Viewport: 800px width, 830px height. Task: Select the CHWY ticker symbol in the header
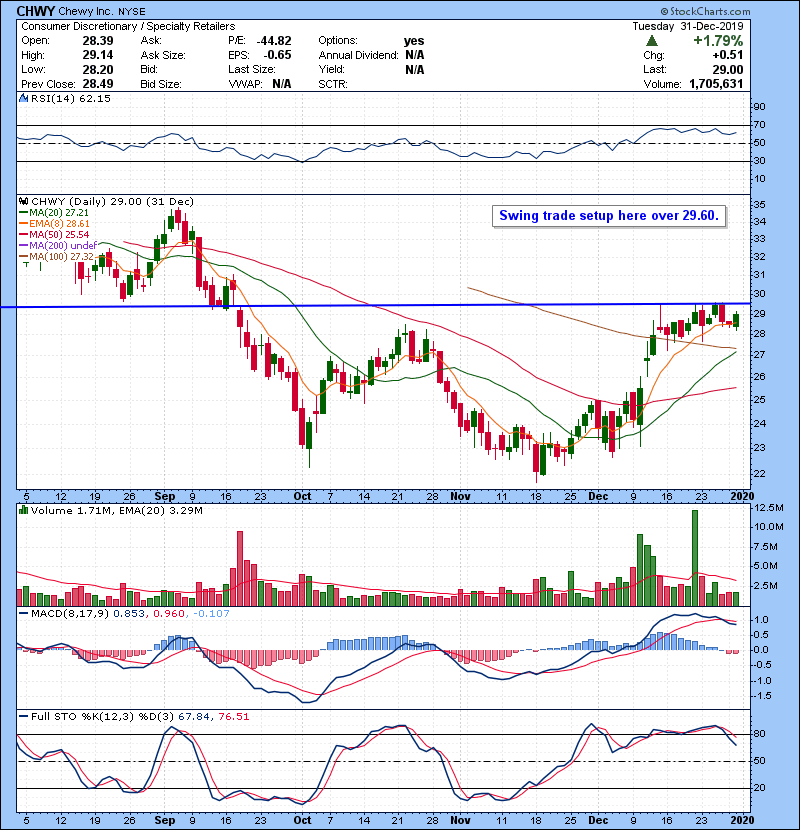click(x=35, y=11)
